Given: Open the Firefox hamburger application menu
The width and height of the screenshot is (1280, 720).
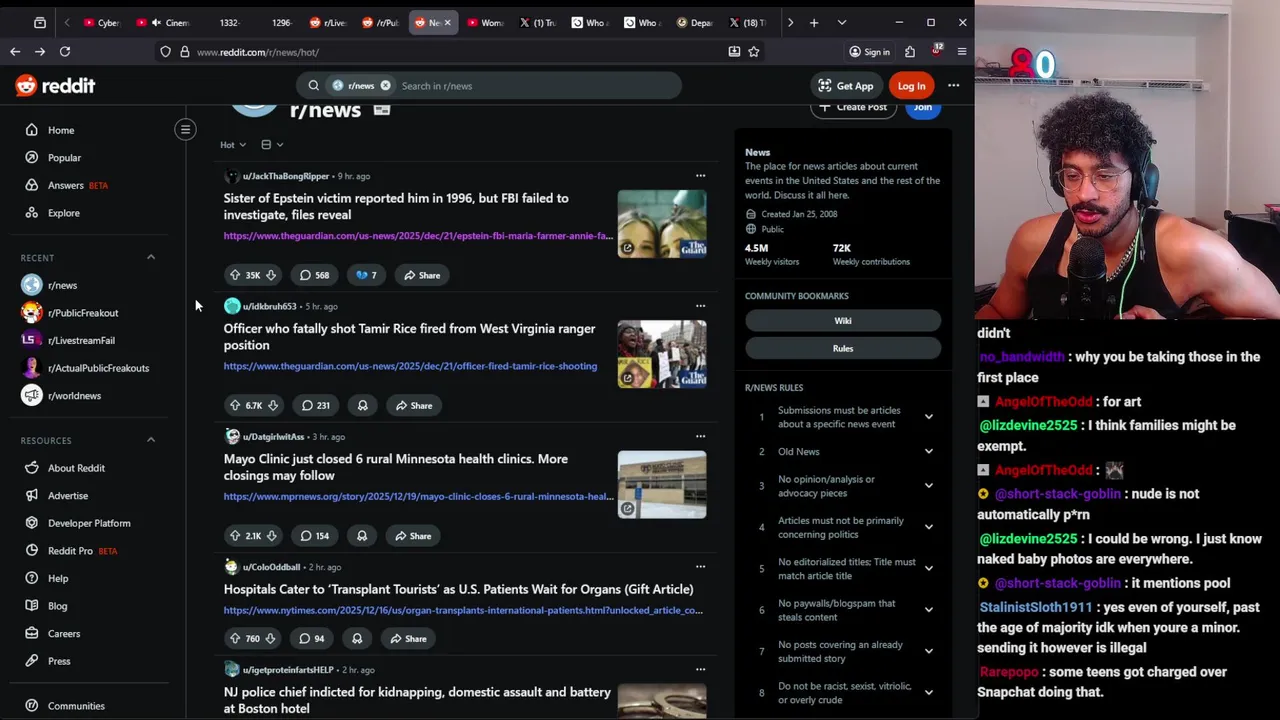Looking at the screenshot, I should click(961, 52).
